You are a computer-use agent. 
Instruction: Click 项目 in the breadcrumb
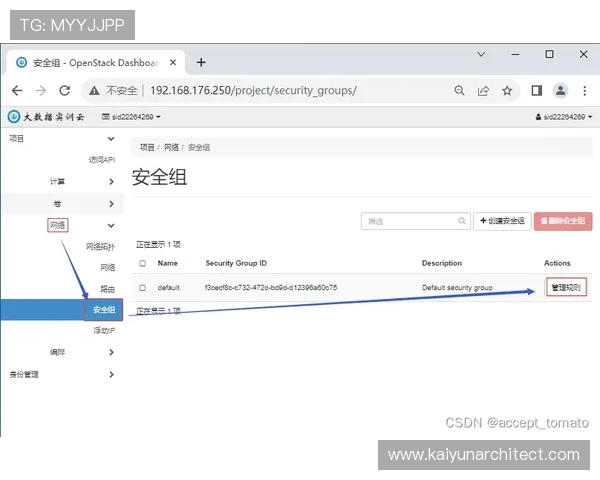click(147, 147)
